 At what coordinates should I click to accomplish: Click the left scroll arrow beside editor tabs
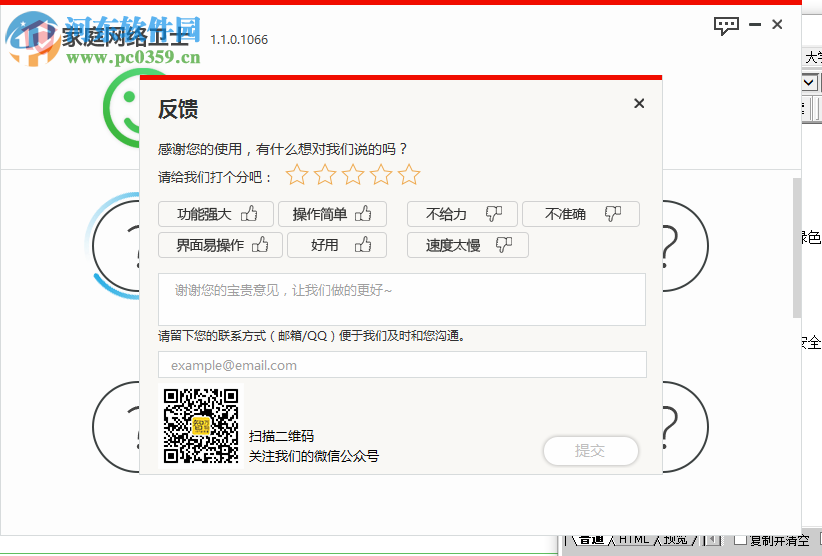(713, 540)
